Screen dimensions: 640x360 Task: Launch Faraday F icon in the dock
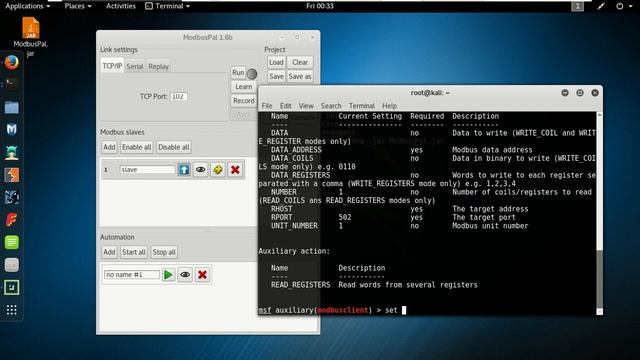point(11,220)
